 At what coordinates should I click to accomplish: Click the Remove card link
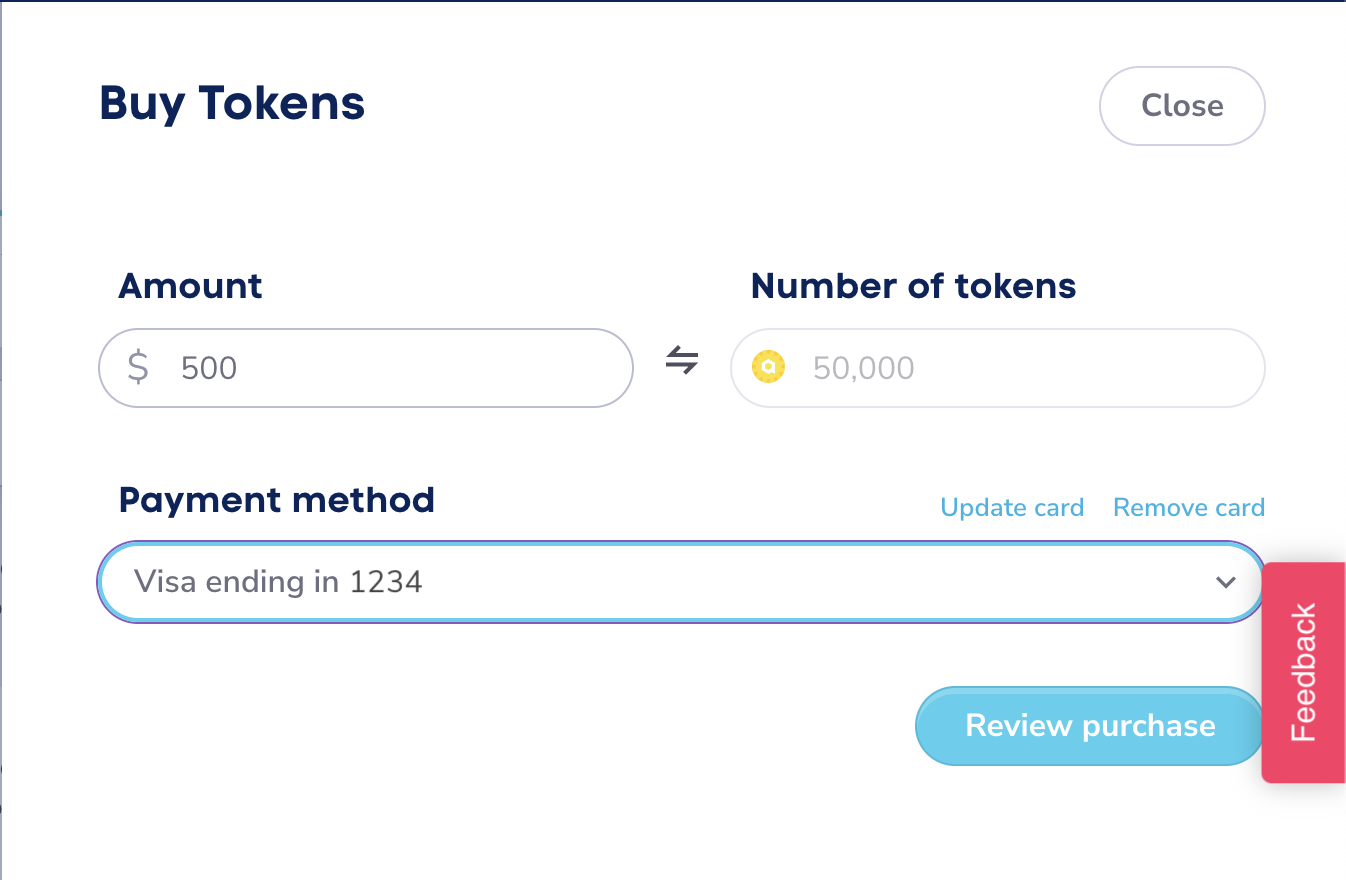click(1188, 508)
